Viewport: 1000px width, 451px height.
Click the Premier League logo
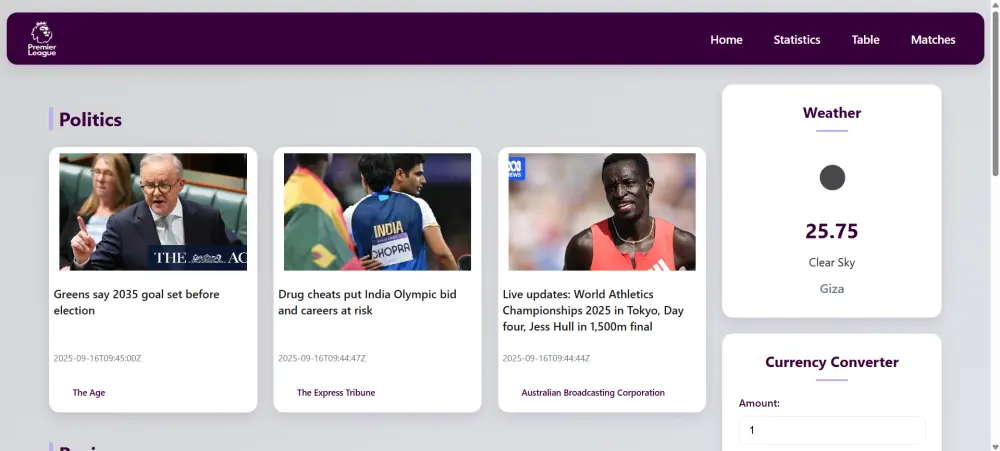(42, 38)
